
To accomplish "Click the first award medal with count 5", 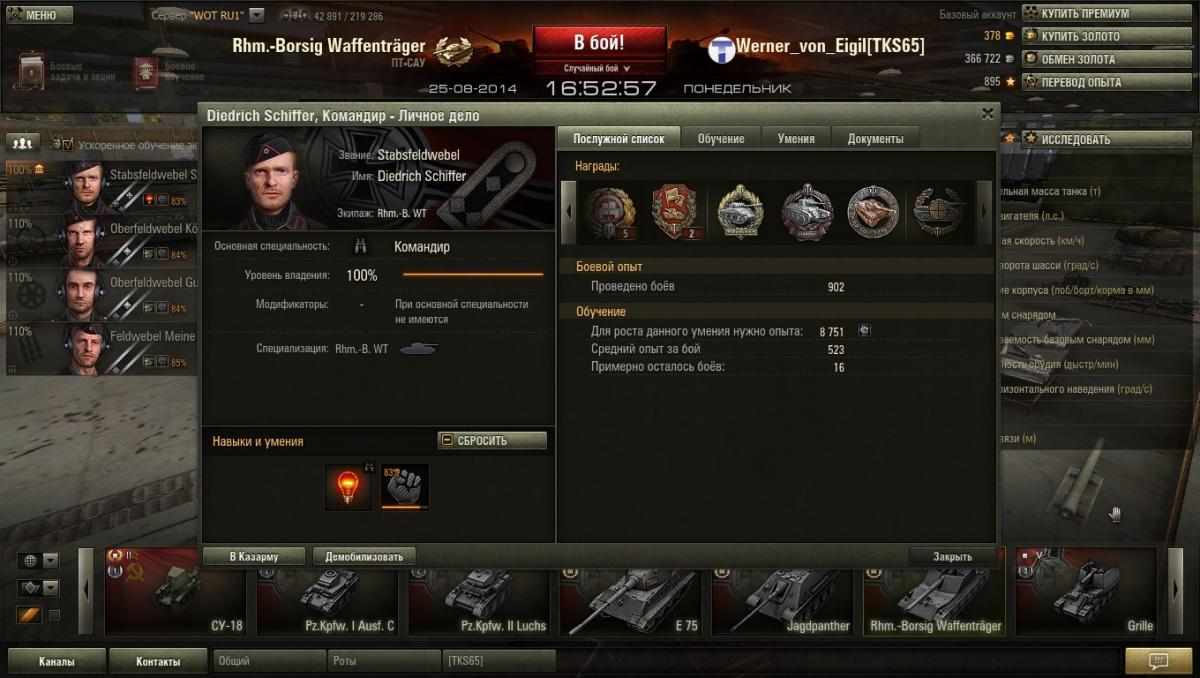I will [x=610, y=212].
